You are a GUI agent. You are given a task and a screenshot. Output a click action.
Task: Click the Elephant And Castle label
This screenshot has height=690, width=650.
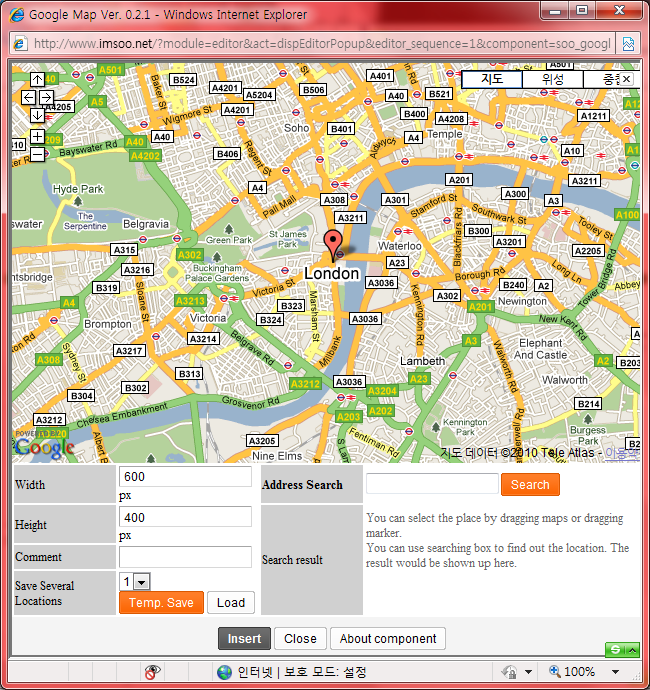click(540, 349)
